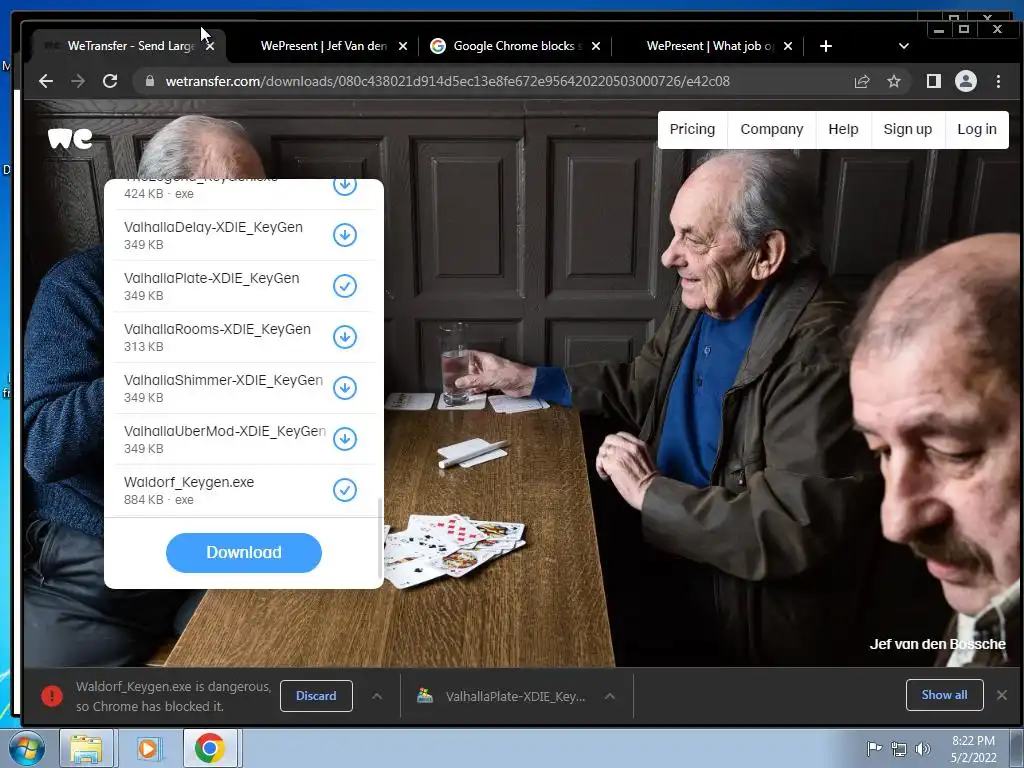
Task: Click the ValhallaPlate-XDIE_KeyGen checkmark icon
Action: pos(345,286)
